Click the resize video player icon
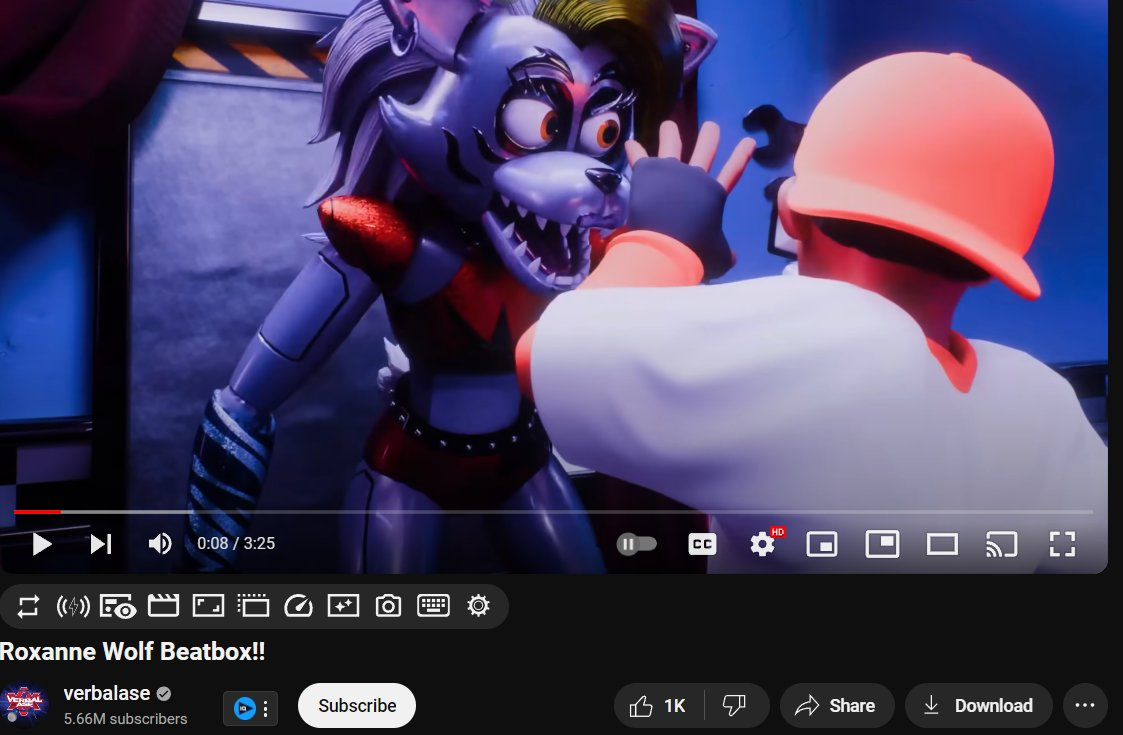The height and width of the screenshot is (735, 1123). pos(208,606)
